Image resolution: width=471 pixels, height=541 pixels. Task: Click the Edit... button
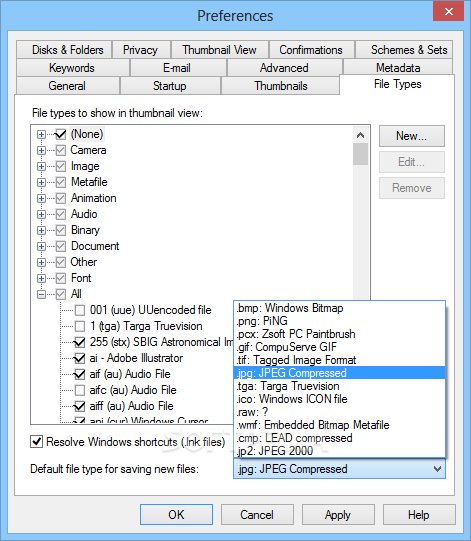pyautogui.click(x=412, y=162)
